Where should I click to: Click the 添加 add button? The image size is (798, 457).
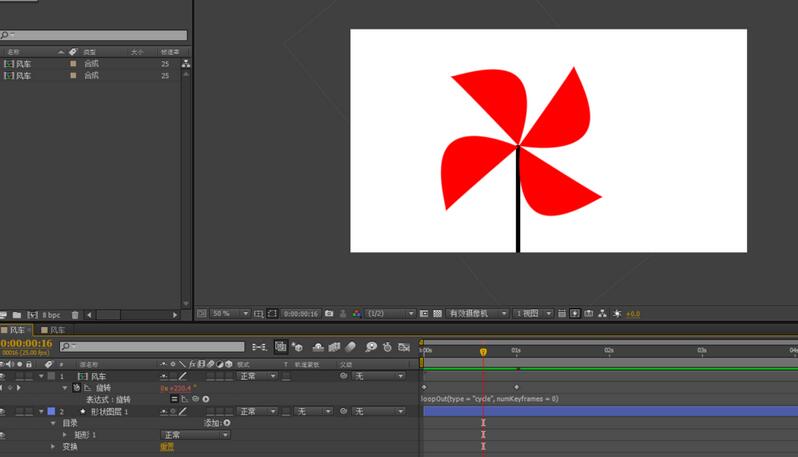click(217, 423)
